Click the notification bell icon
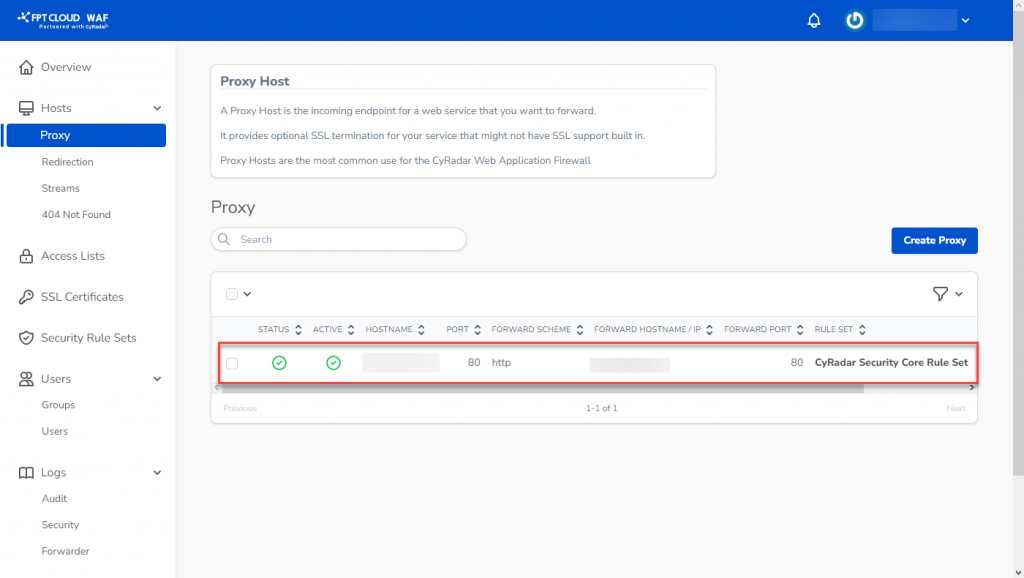This screenshot has height=578, width=1024. pyautogui.click(x=813, y=20)
